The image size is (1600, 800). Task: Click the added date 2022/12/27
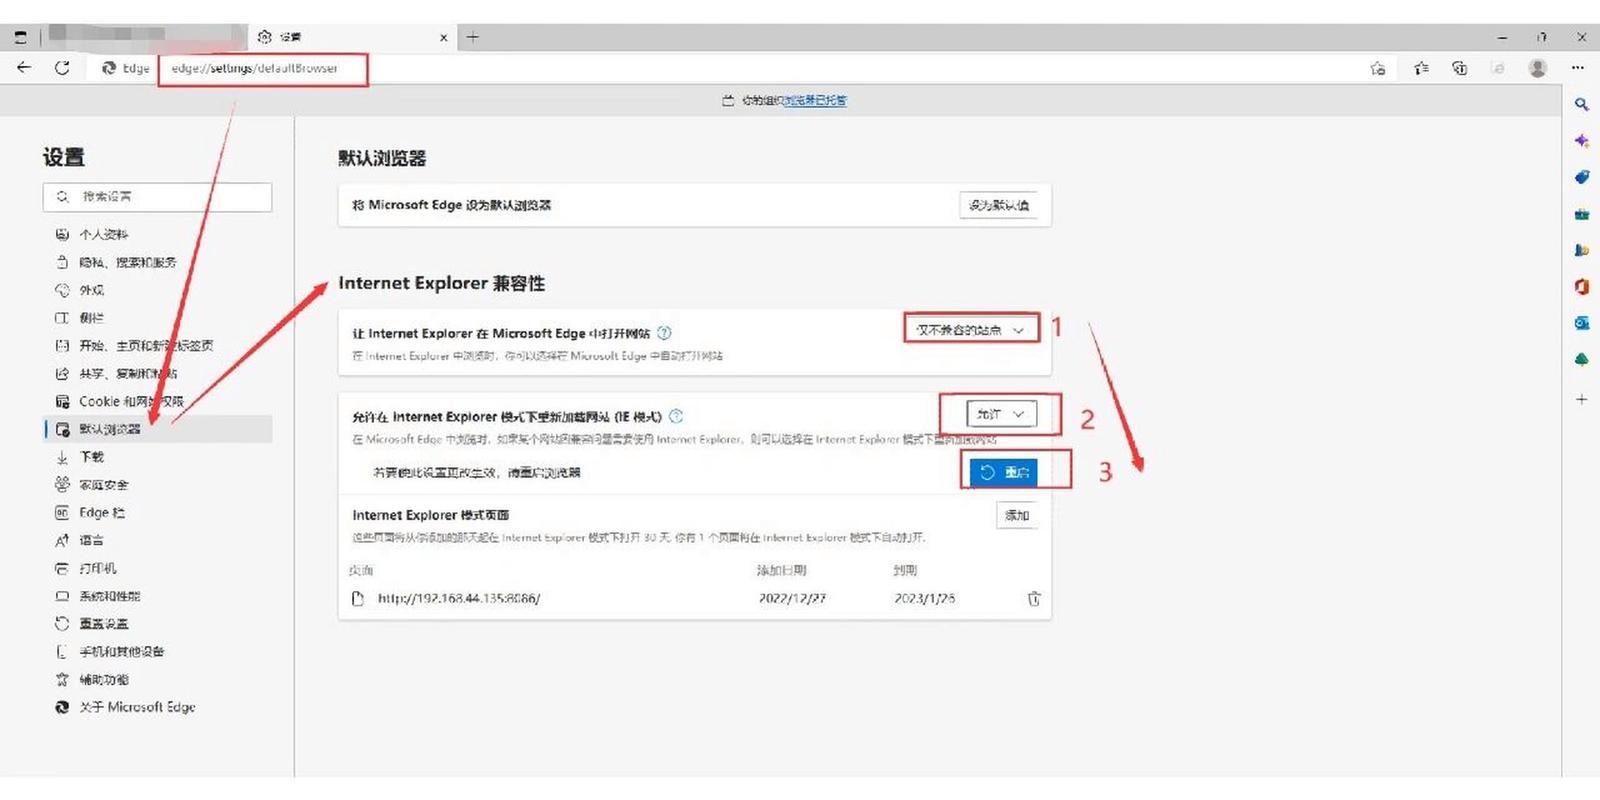[x=792, y=598]
